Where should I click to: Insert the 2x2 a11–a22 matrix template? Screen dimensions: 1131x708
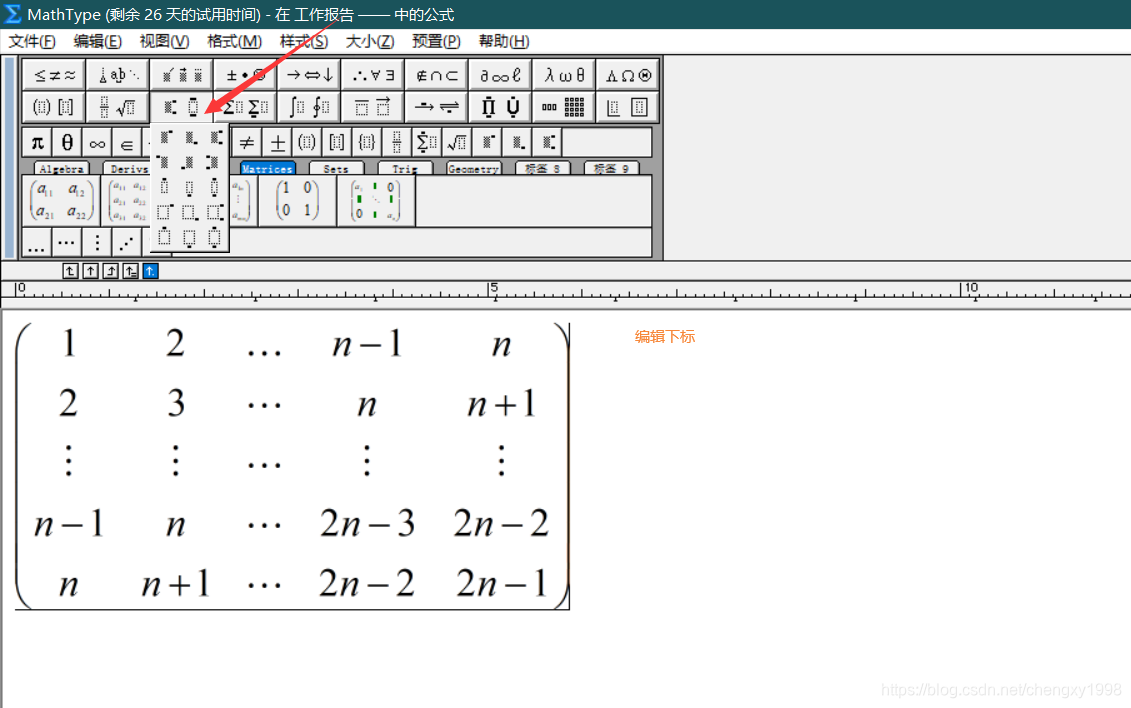[x=61, y=201]
